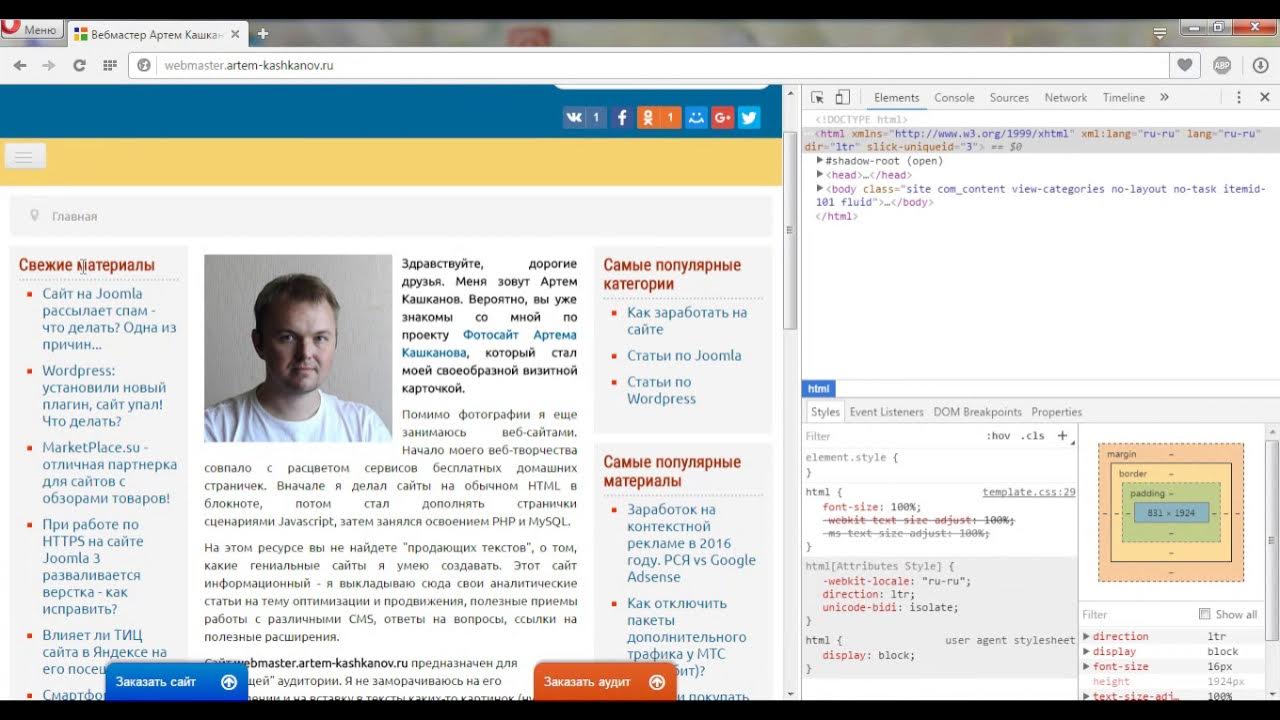Show more DevTools tabs with double chevron
This screenshot has height=720, width=1280.
coord(1164,97)
